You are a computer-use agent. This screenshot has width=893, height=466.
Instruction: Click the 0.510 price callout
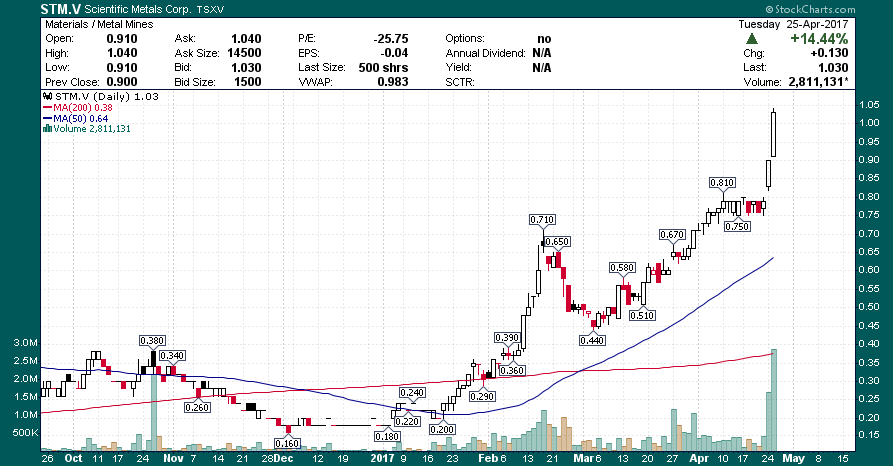click(642, 315)
